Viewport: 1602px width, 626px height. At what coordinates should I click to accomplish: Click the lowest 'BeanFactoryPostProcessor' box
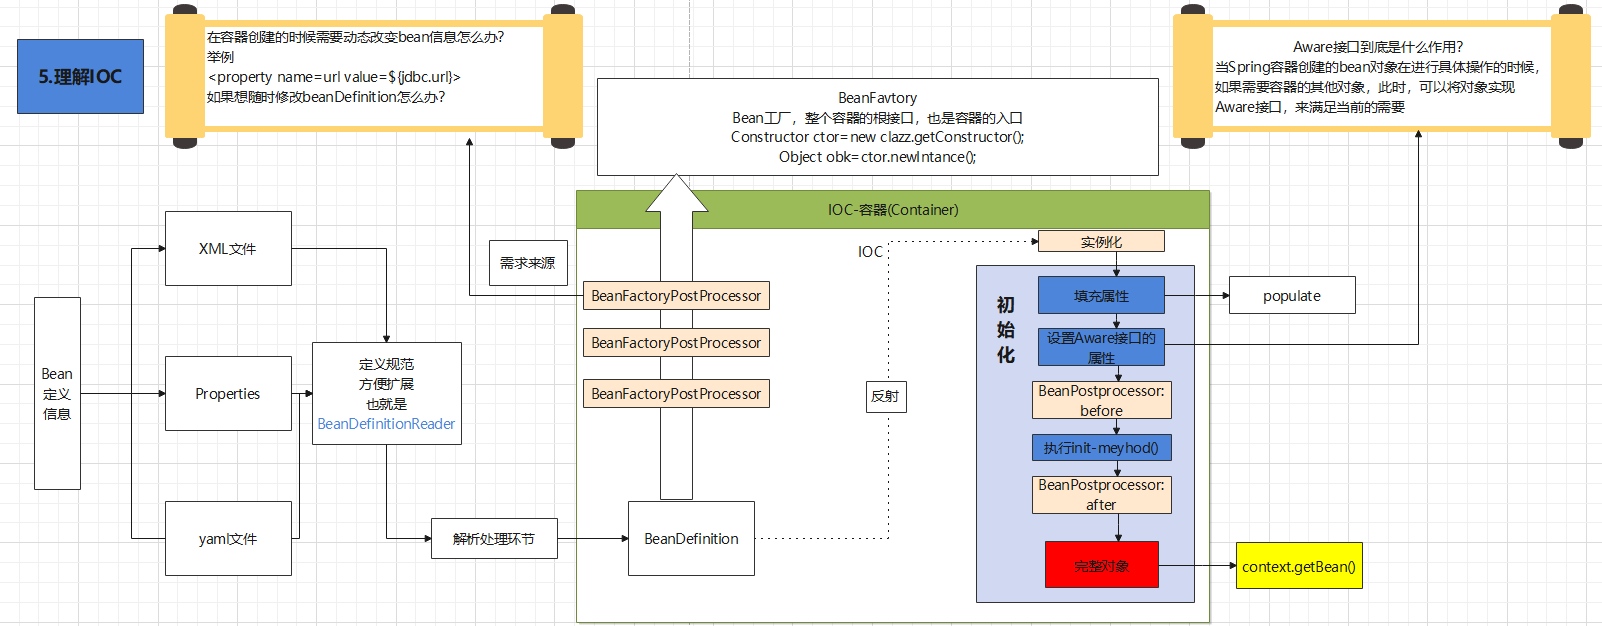coord(676,394)
